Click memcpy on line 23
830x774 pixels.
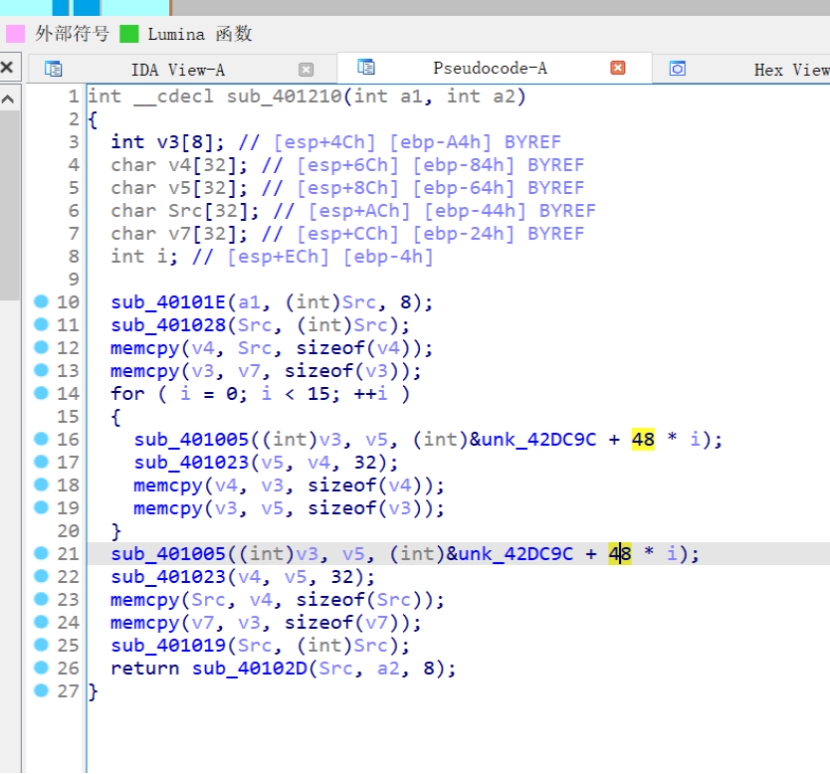145,600
